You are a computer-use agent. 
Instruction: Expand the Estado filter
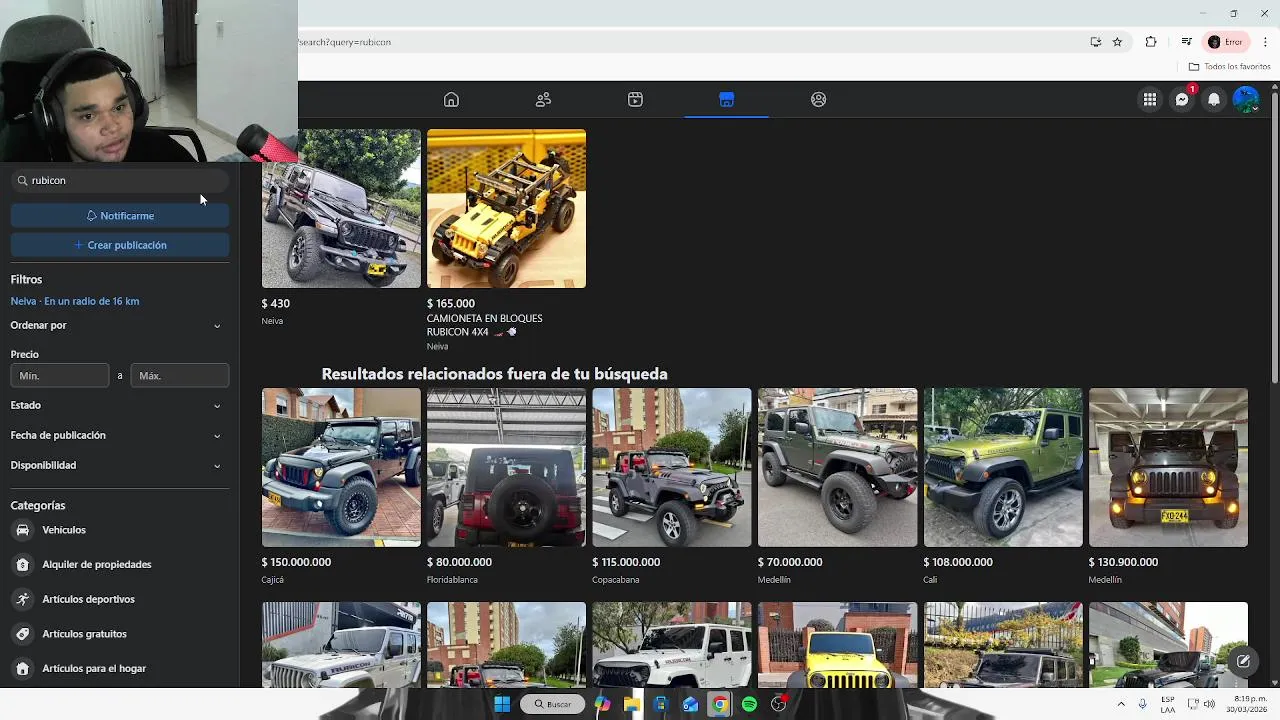(x=119, y=405)
